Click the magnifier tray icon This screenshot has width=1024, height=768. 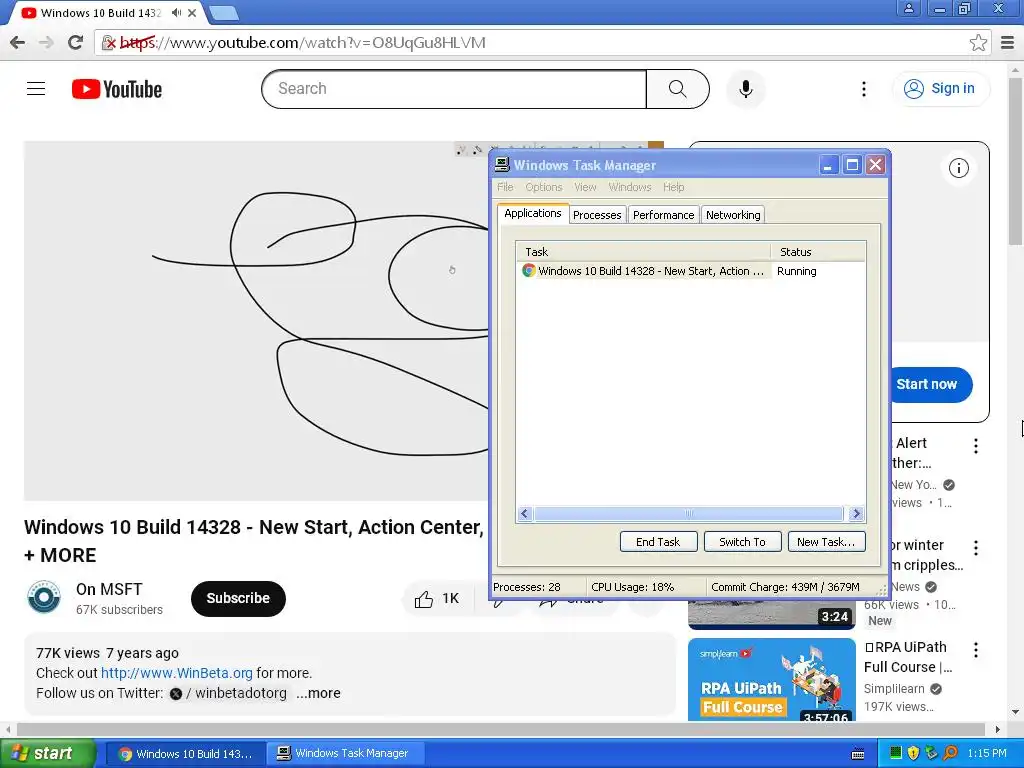(951, 754)
